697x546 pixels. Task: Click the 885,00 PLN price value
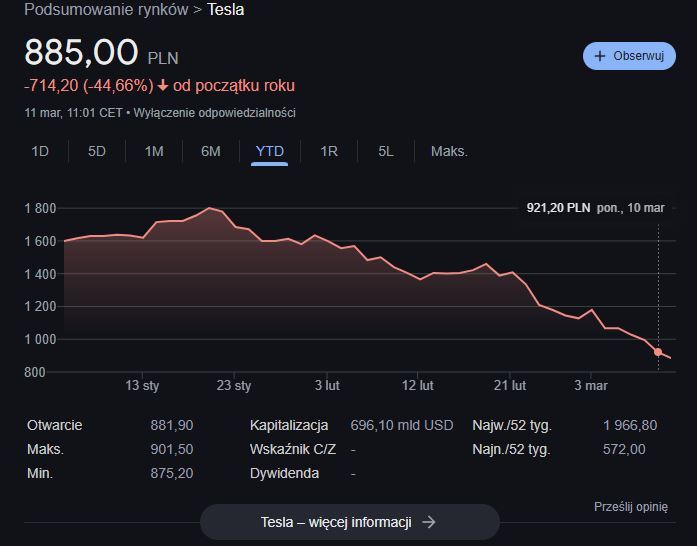click(x=82, y=53)
